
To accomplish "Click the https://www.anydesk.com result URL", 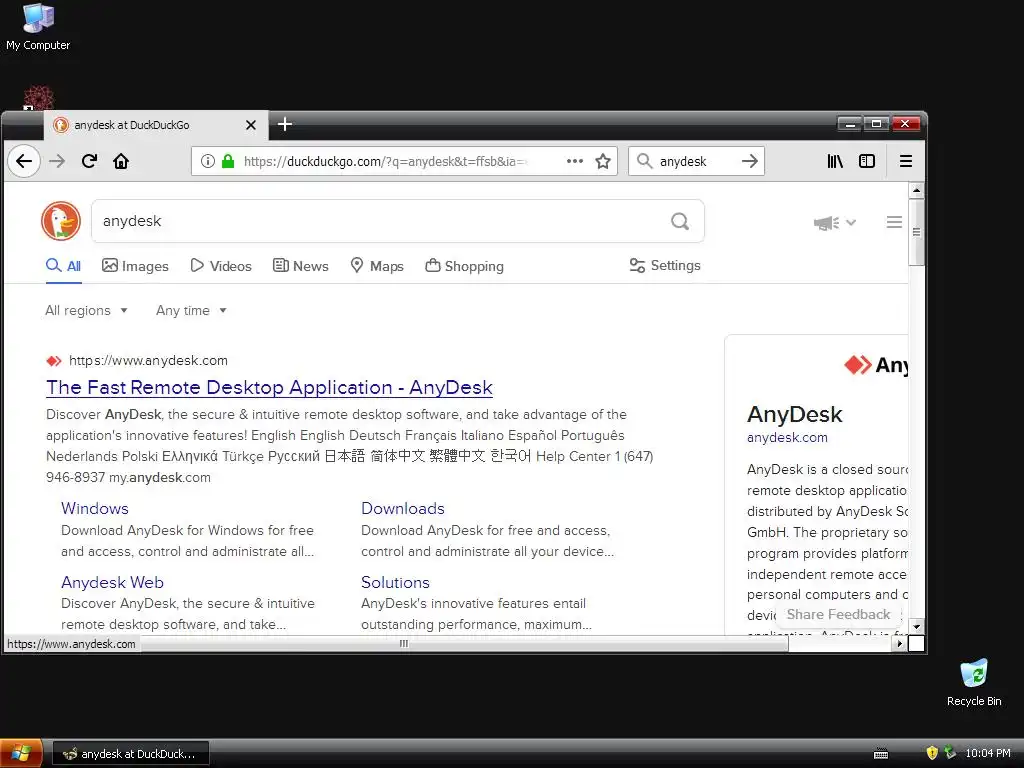I will [148, 360].
